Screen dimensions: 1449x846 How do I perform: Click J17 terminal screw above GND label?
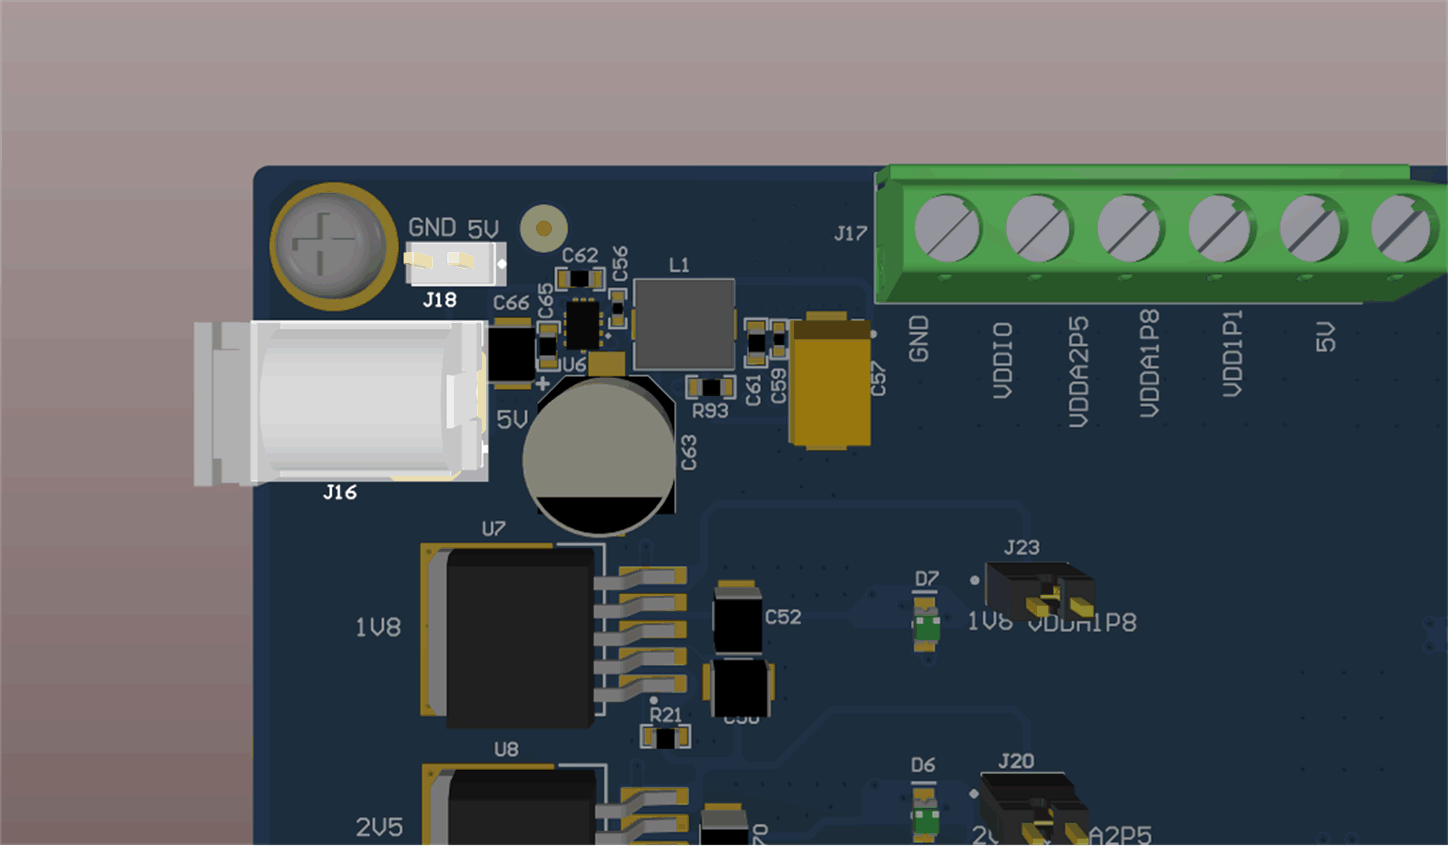(948, 228)
